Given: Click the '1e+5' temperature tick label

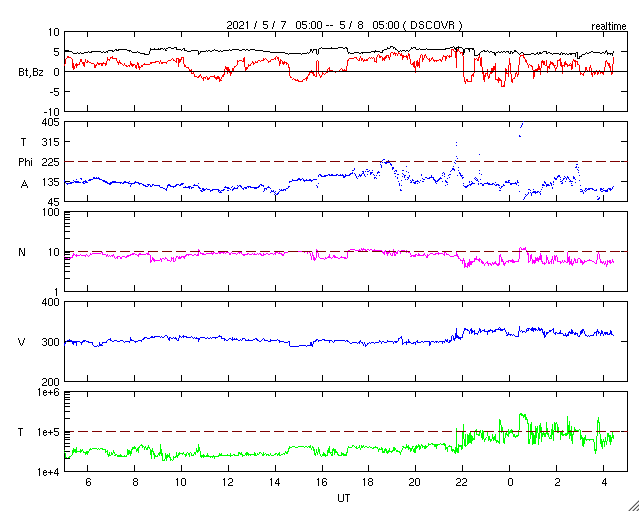Looking at the screenshot, I should click(x=48, y=432).
